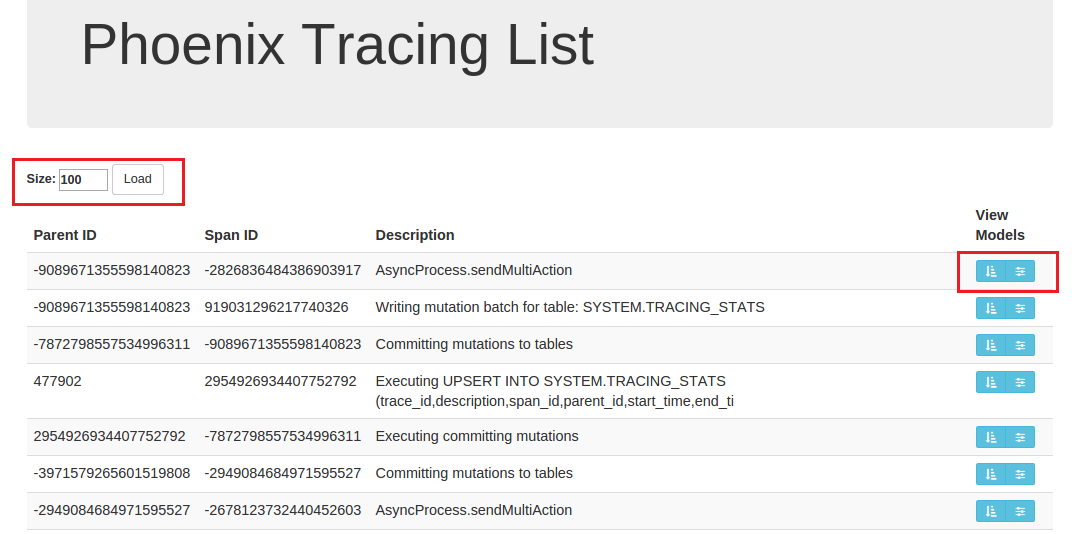This screenshot has width=1090, height=534.
Task: Click sort-bars icon for span -2678123732440452603
Action: coord(991,511)
